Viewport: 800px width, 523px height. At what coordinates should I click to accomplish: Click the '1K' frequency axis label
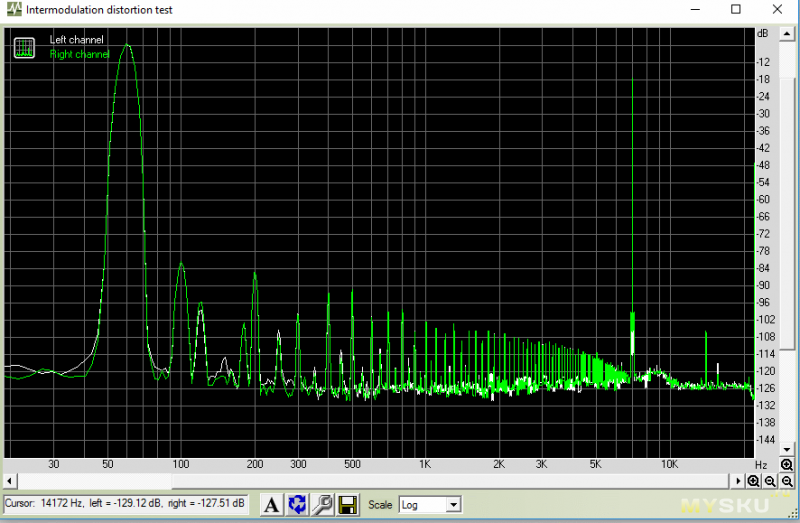(425, 464)
